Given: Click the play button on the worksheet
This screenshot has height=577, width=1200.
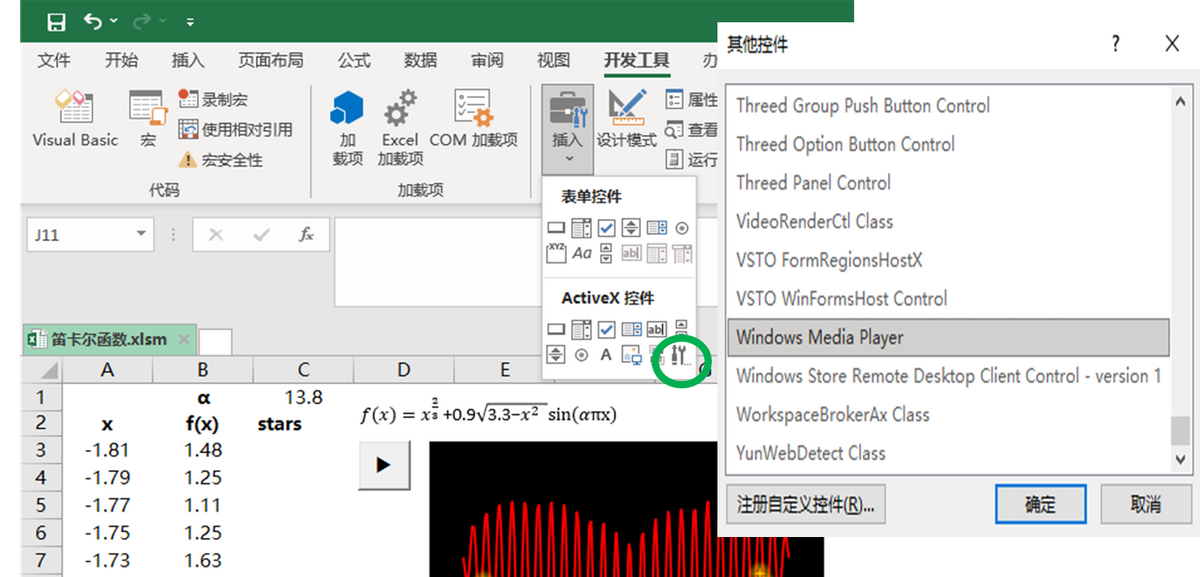Looking at the screenshot, I should [384, 465].
